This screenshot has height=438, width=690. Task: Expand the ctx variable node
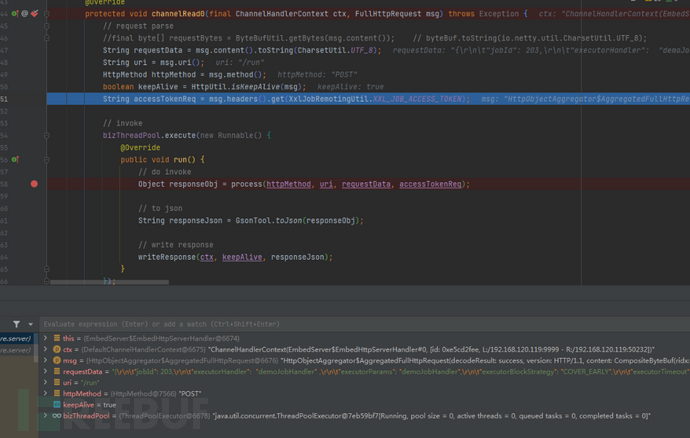click(x=45, y=349)
